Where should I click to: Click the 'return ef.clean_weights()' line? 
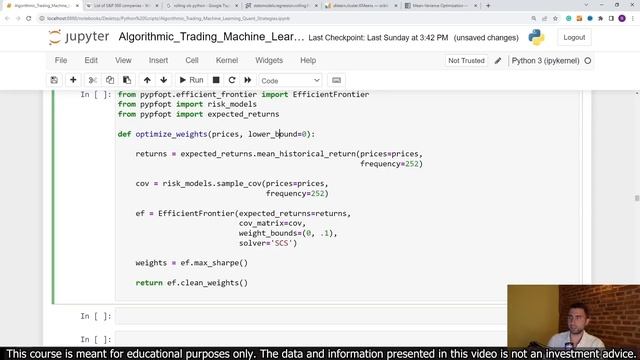click(191, 282)
